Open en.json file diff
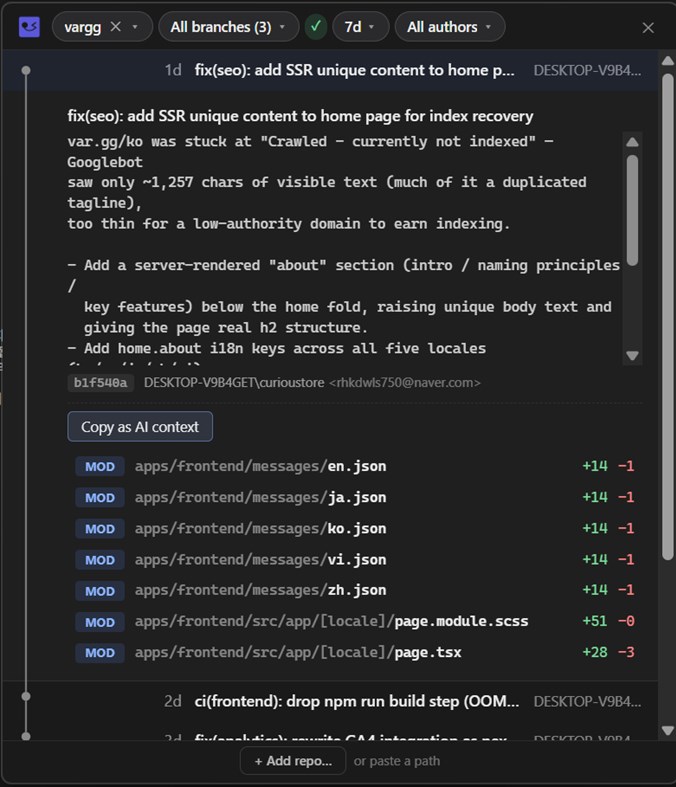Screen dimensions: 676x787 click(x=355, y=466)
